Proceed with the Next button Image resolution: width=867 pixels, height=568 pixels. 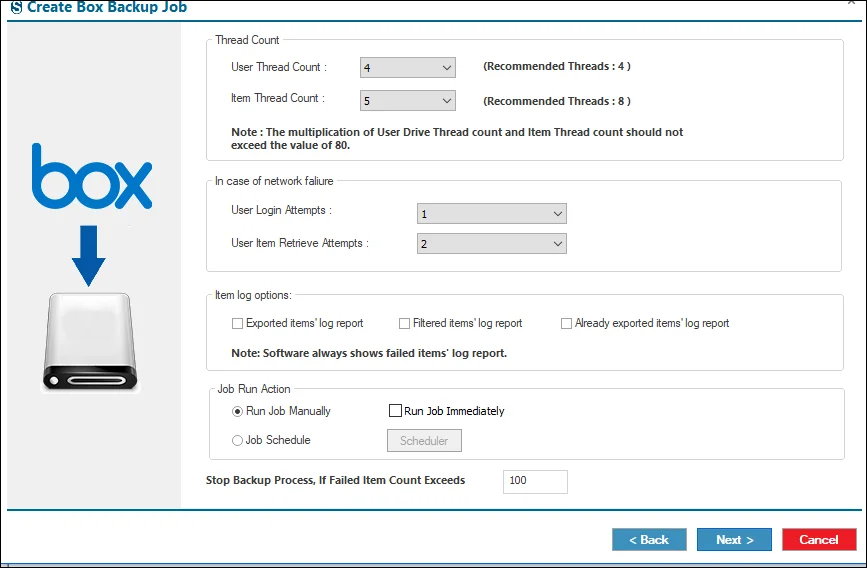coord(734,540)
